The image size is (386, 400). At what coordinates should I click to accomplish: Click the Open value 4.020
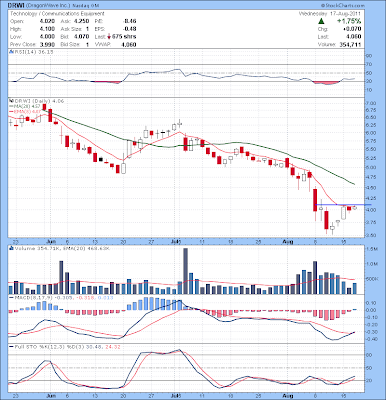pos(47,21)
